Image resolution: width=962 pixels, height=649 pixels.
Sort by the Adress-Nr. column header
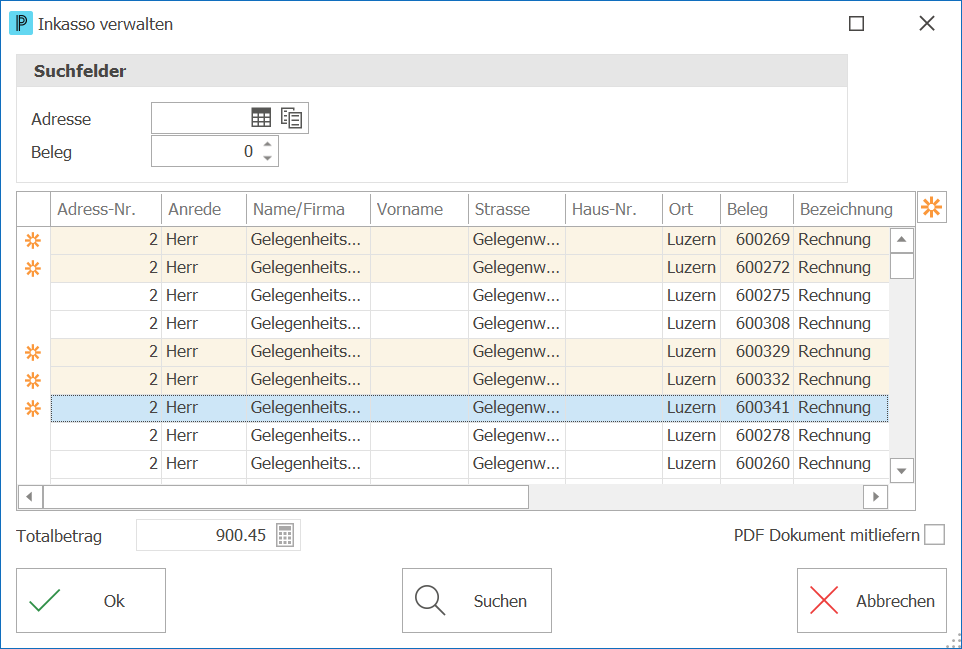(x=106, y=209)
